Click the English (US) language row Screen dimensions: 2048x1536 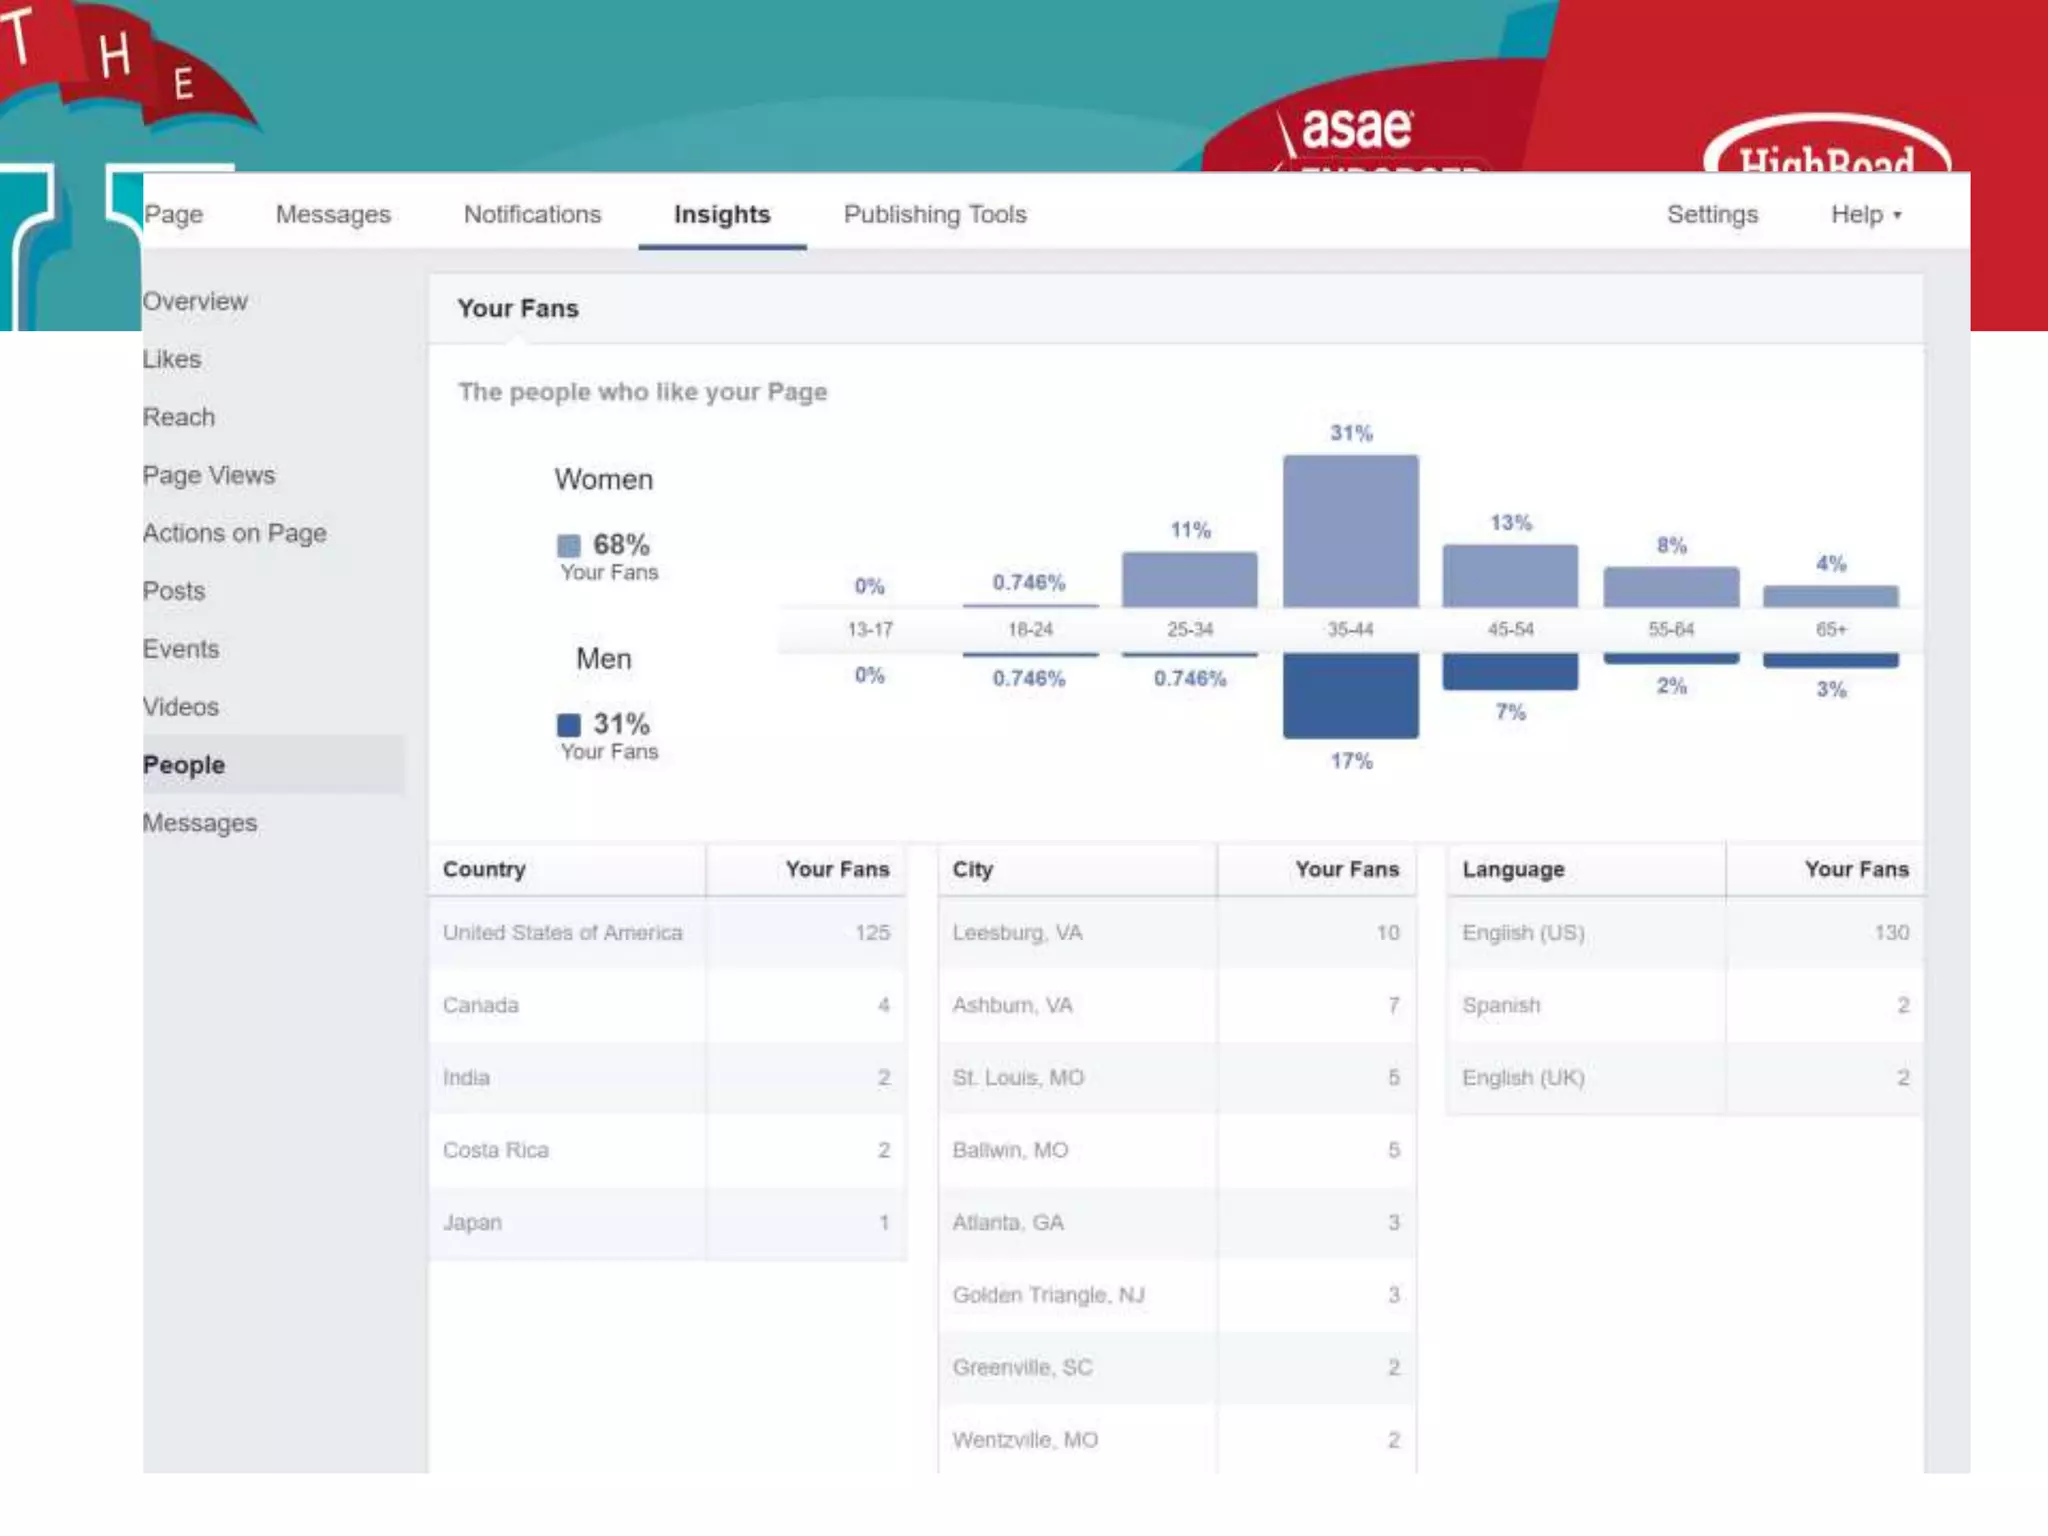click(x=1523, y=932)
